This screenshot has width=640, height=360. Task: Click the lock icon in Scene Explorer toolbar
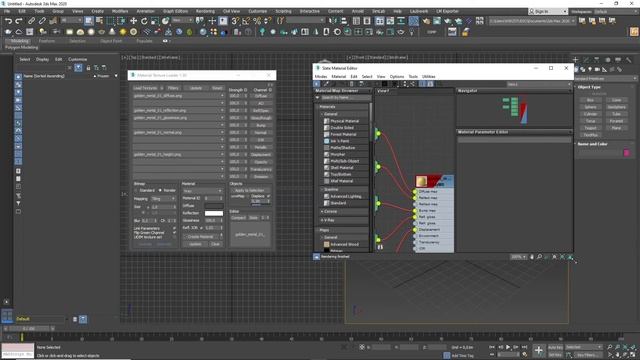[x=88, y=68]
